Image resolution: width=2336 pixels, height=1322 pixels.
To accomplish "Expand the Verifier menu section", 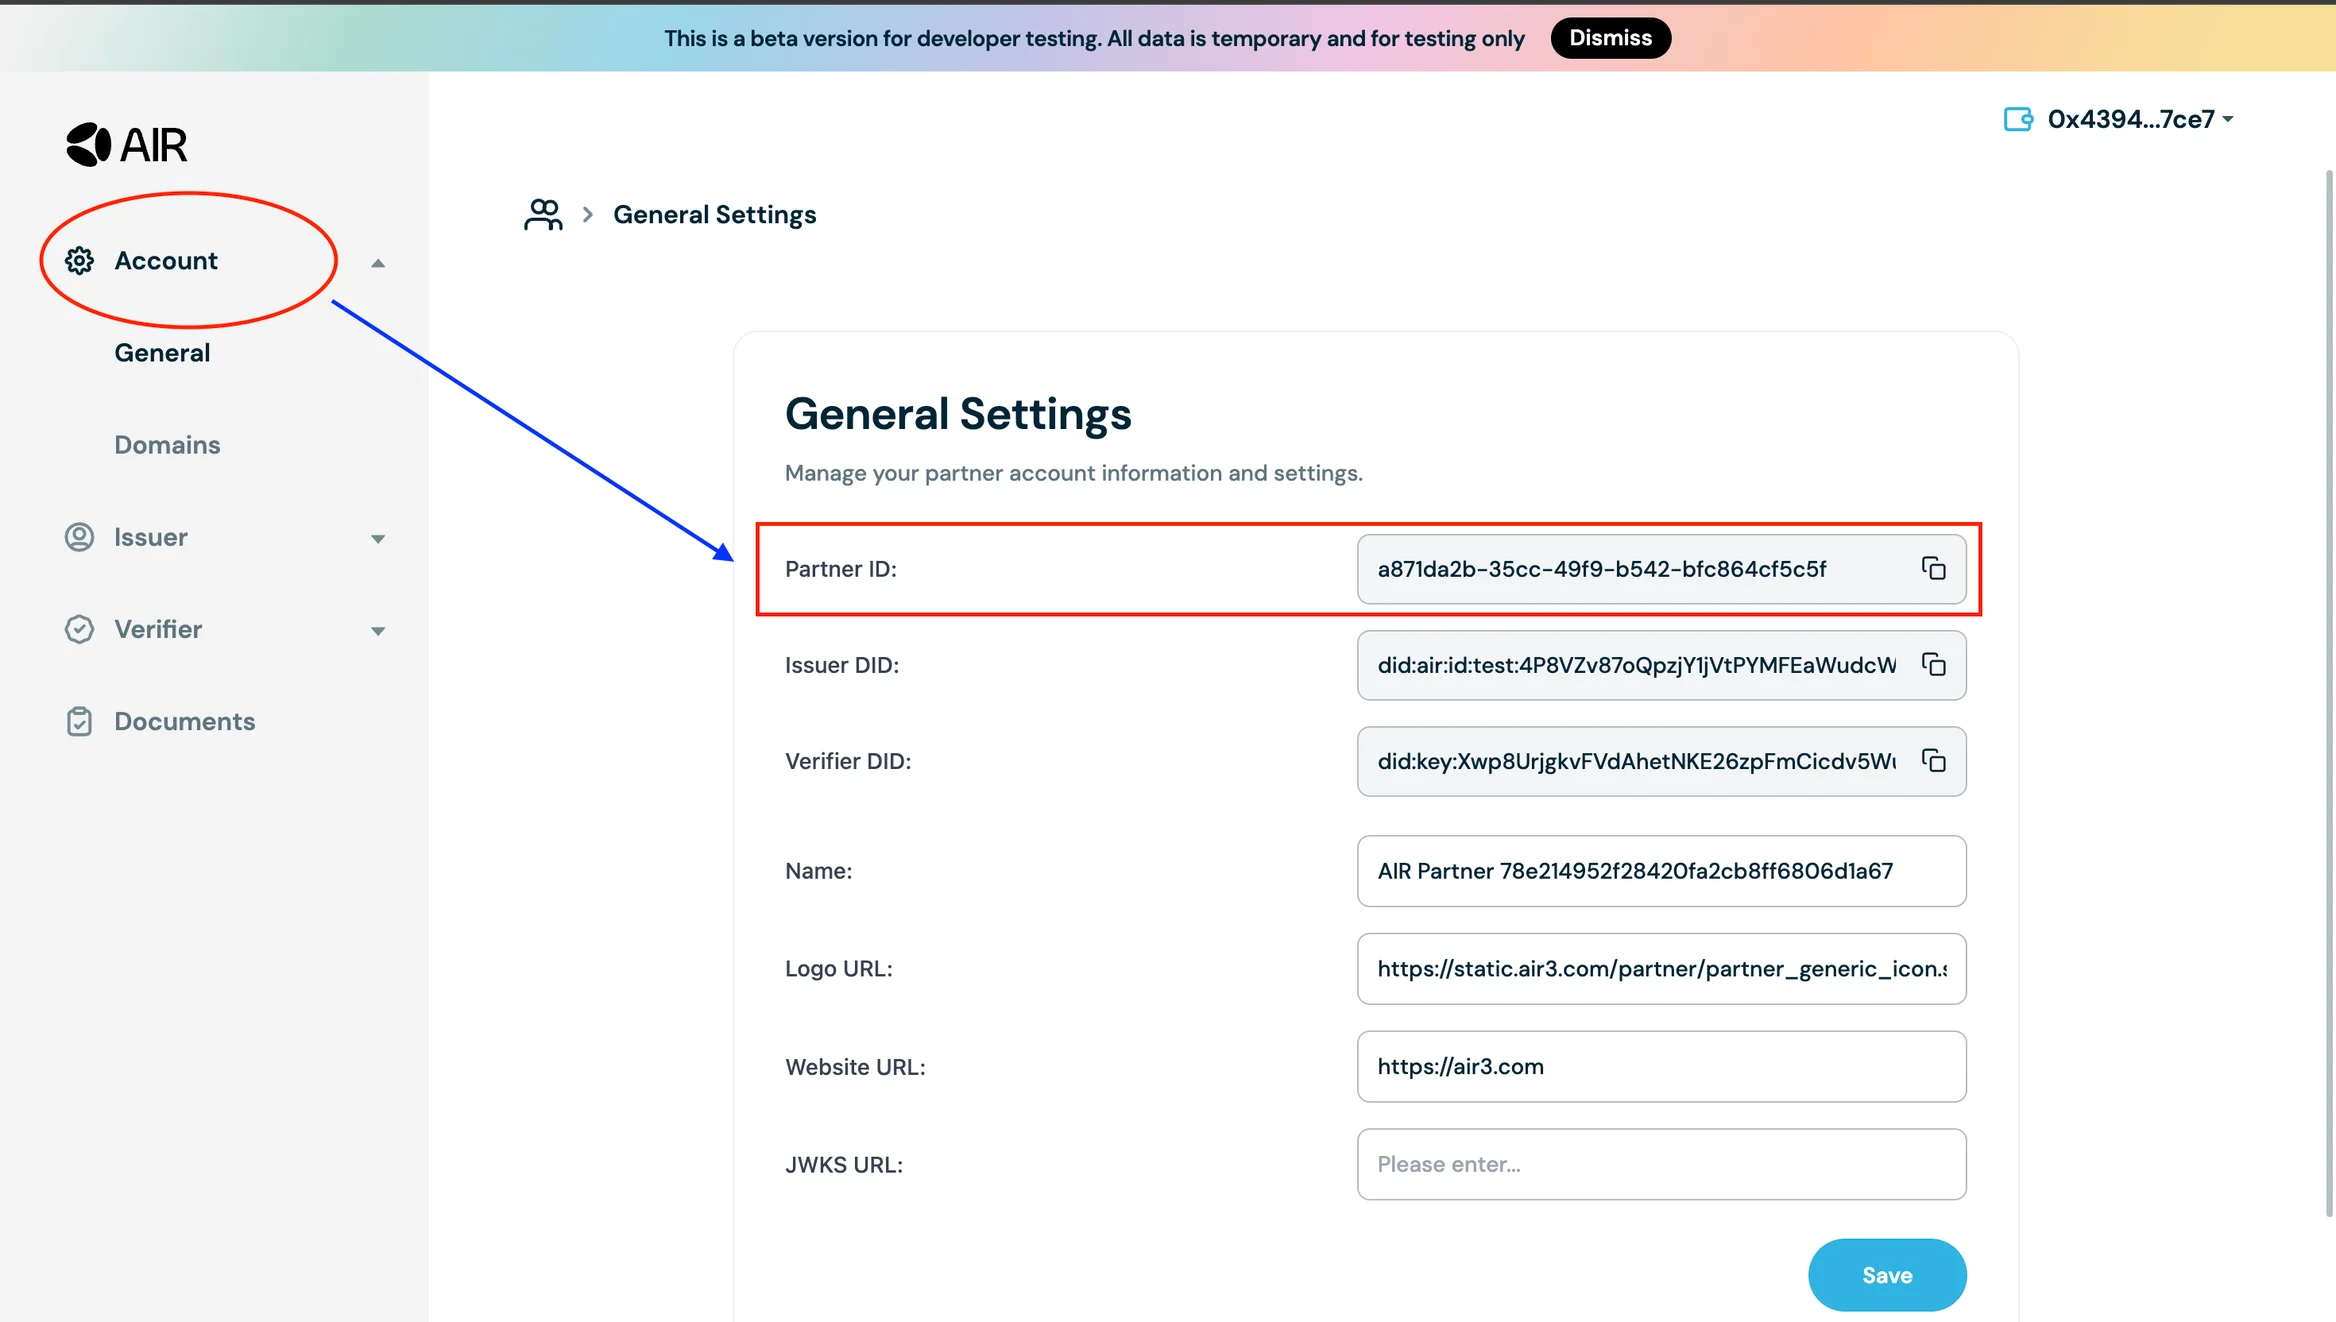I will coord(378,631).
